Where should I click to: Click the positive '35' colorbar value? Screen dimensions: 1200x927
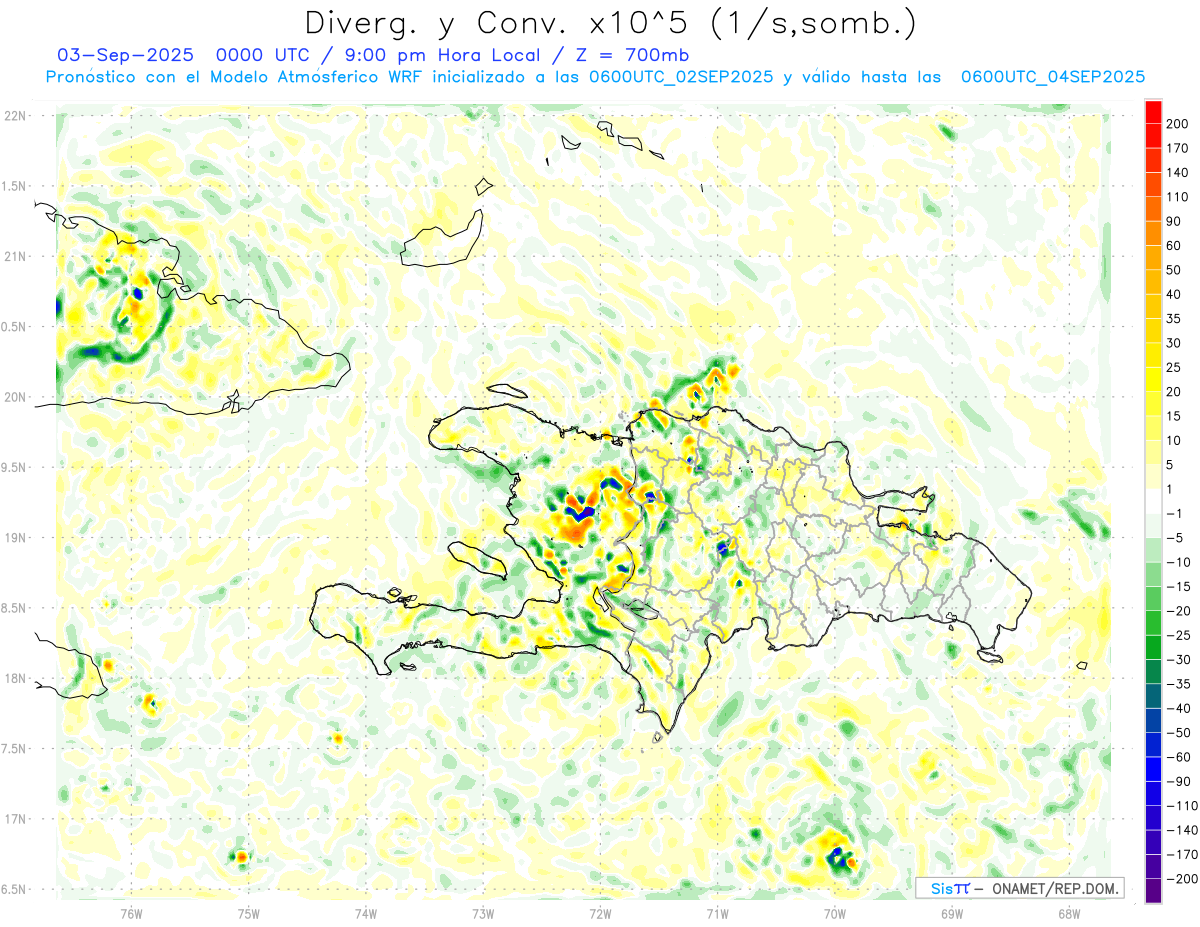click(x=1174, y=319)
